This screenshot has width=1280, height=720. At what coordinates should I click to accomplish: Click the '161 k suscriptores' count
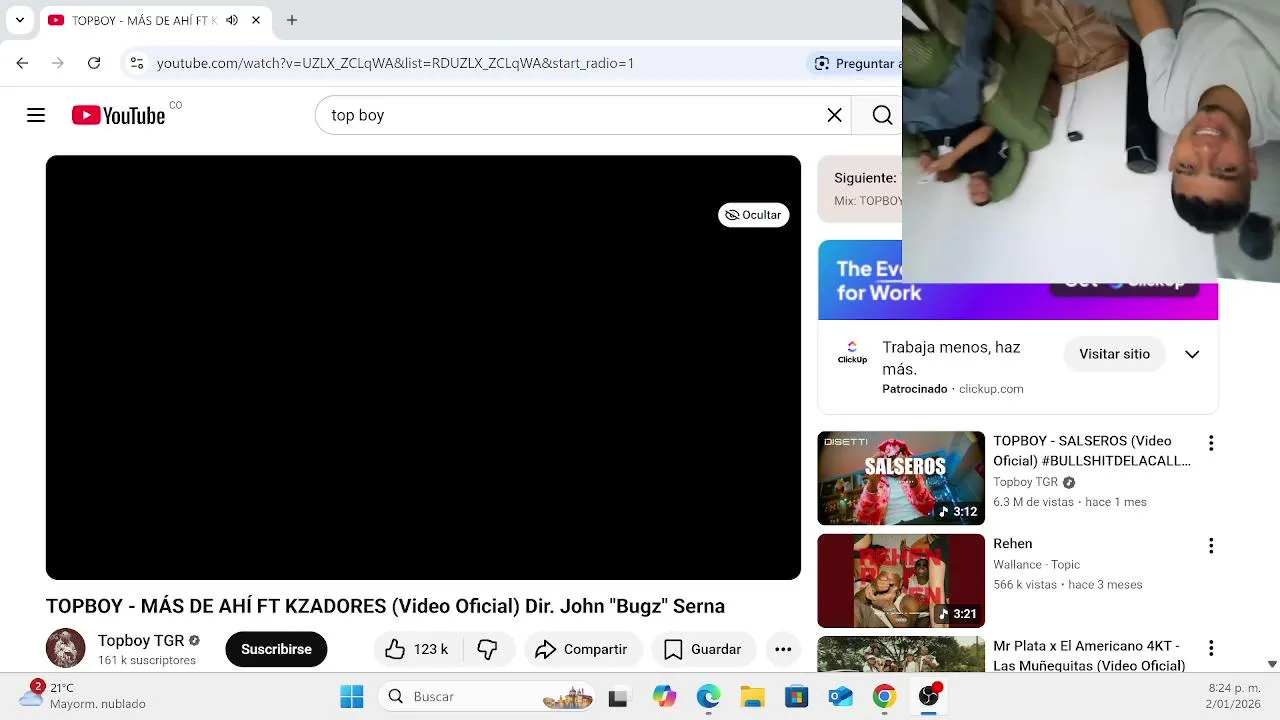point(147,661)
